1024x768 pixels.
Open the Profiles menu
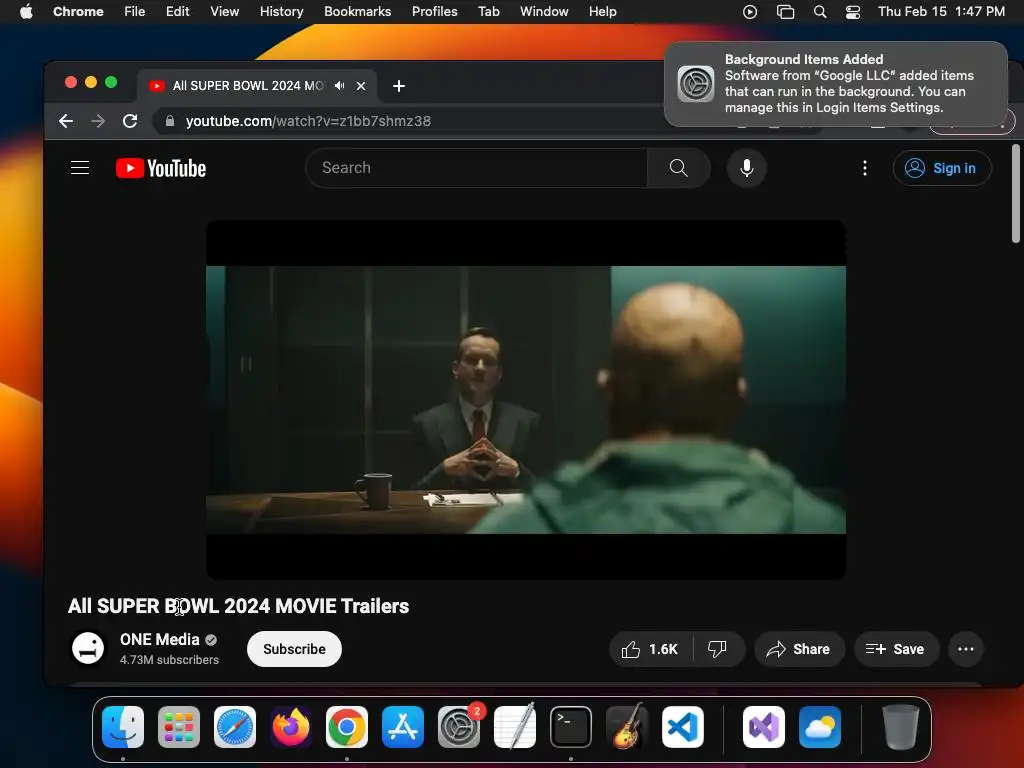pyautogui.click(x=434, y=12)
